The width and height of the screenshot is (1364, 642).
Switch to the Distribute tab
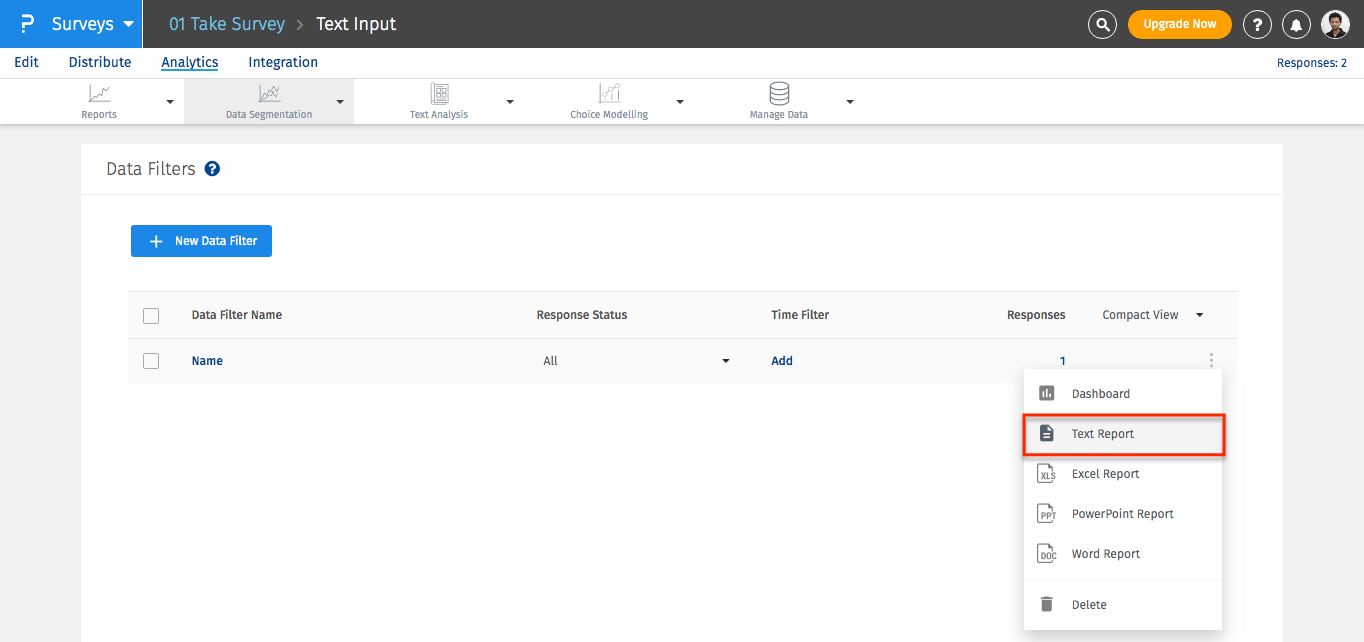coord(100,62)
